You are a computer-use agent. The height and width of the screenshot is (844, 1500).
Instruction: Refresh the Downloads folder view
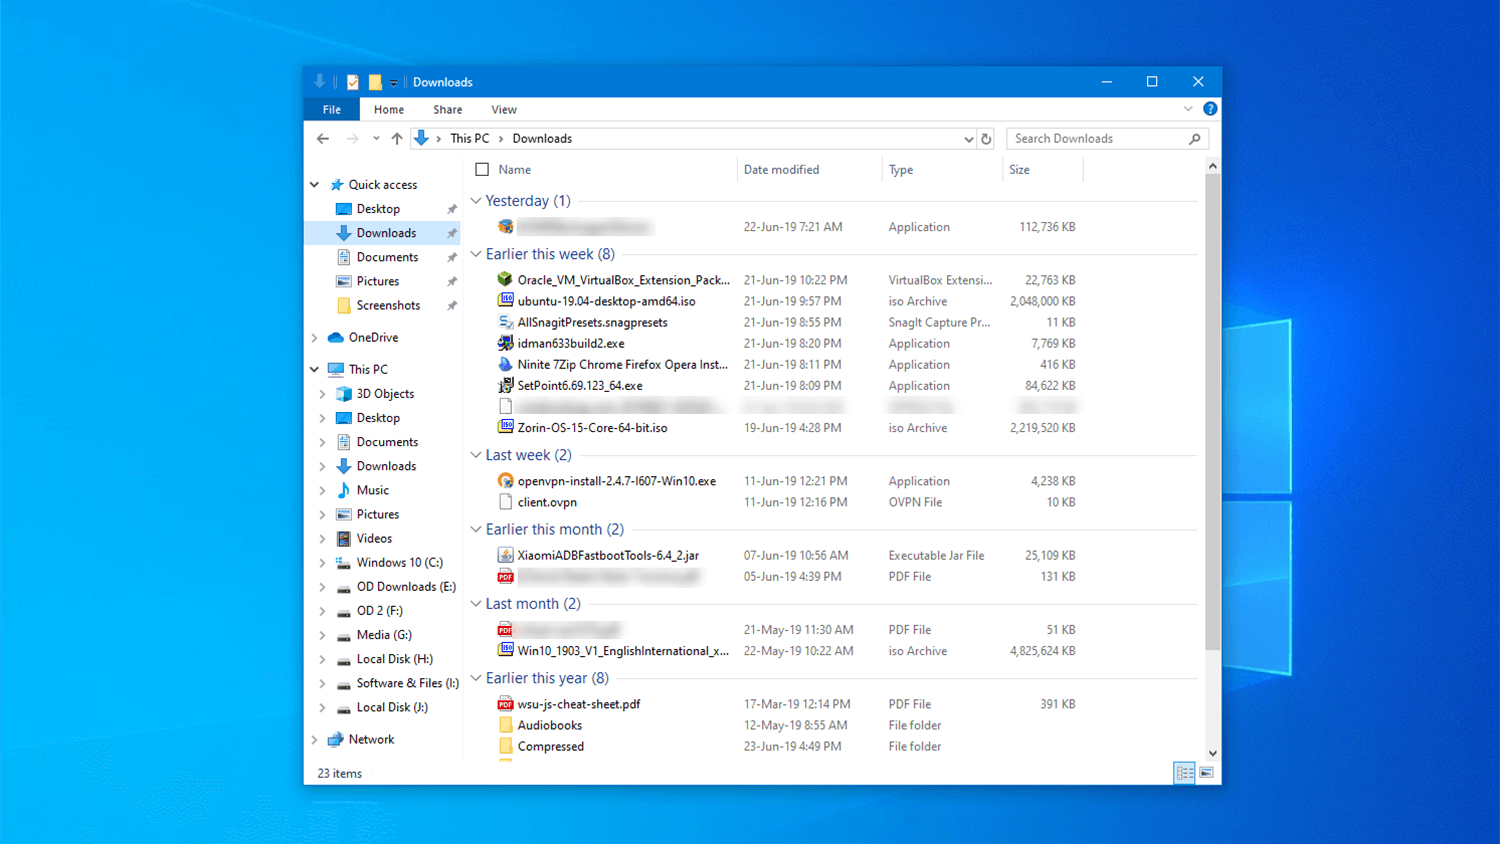986,139
